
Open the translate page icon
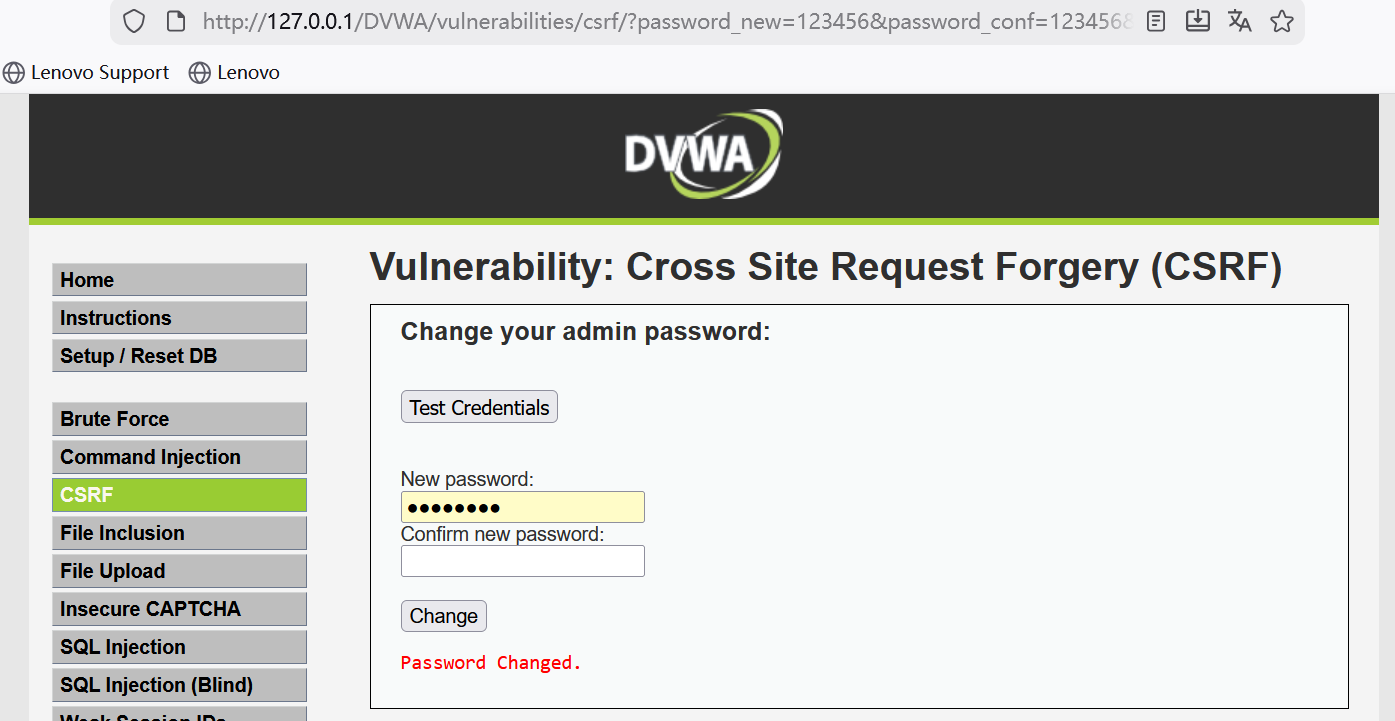pos(1240,21)
